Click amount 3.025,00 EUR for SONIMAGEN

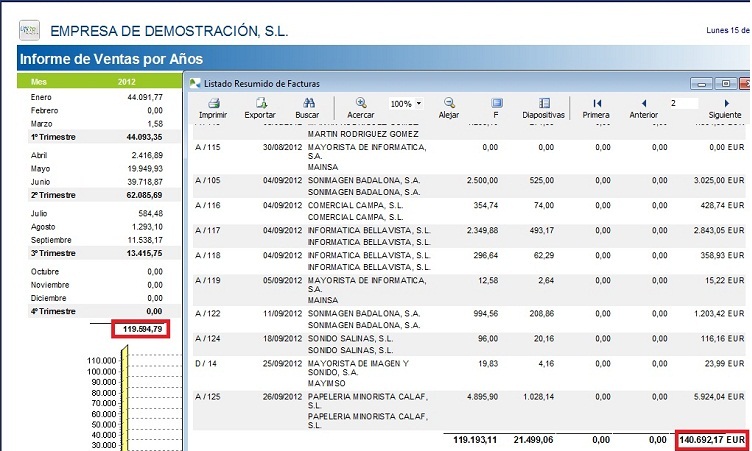pyautogui.click(x=719, y=180)
